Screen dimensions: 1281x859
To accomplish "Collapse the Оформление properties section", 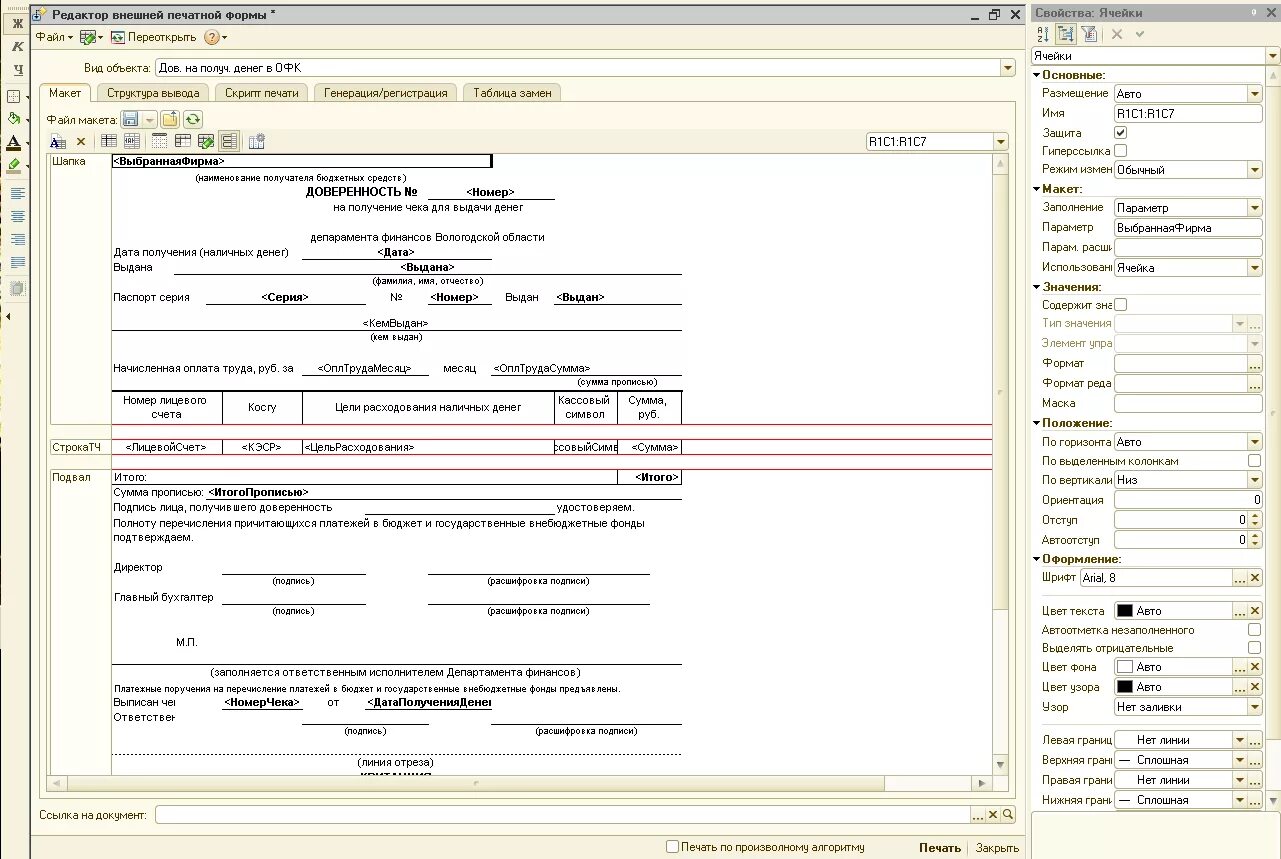I will pos(1037,559).
